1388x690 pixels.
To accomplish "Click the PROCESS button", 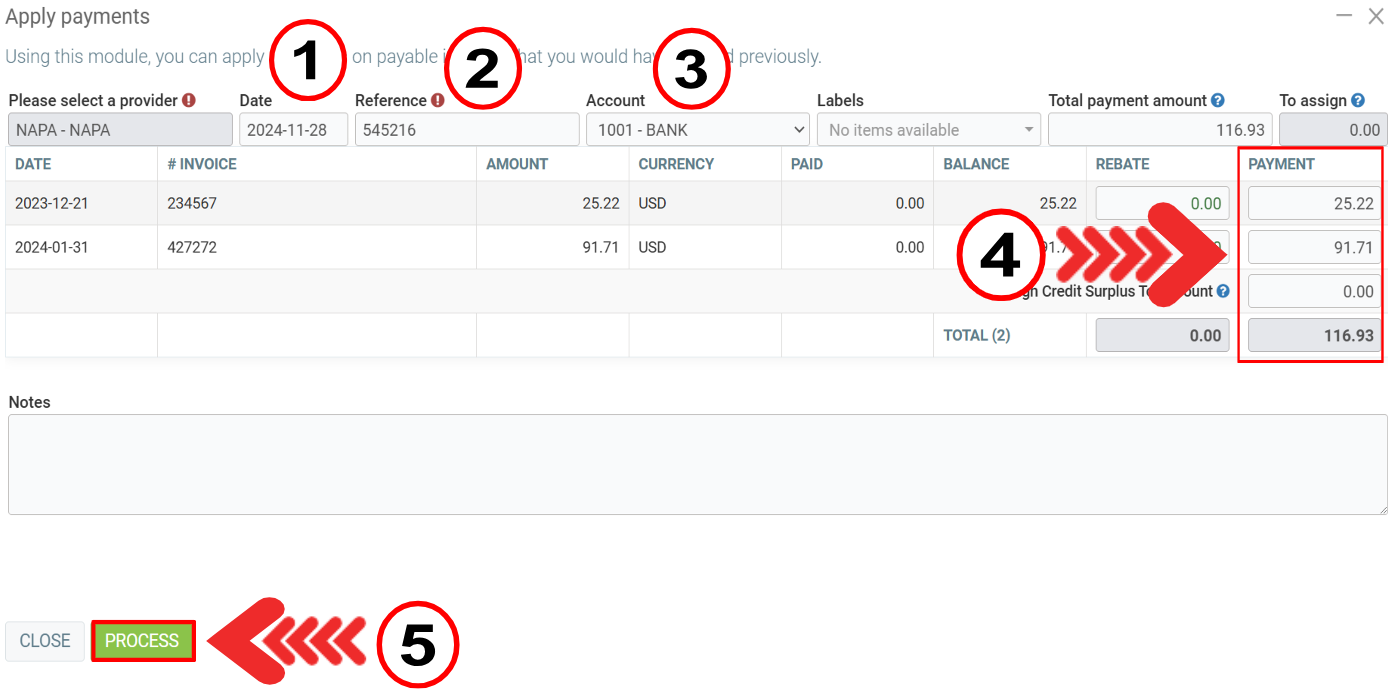I will [x=142, y=641].
